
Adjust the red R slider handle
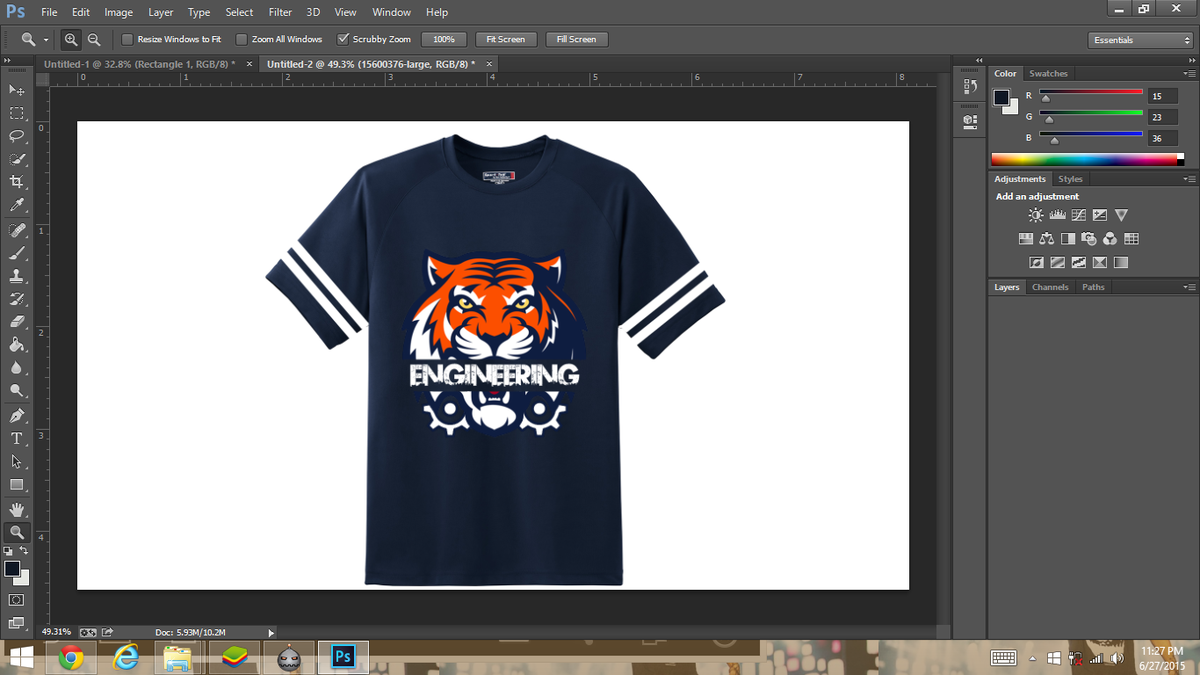pos(1046,99)
